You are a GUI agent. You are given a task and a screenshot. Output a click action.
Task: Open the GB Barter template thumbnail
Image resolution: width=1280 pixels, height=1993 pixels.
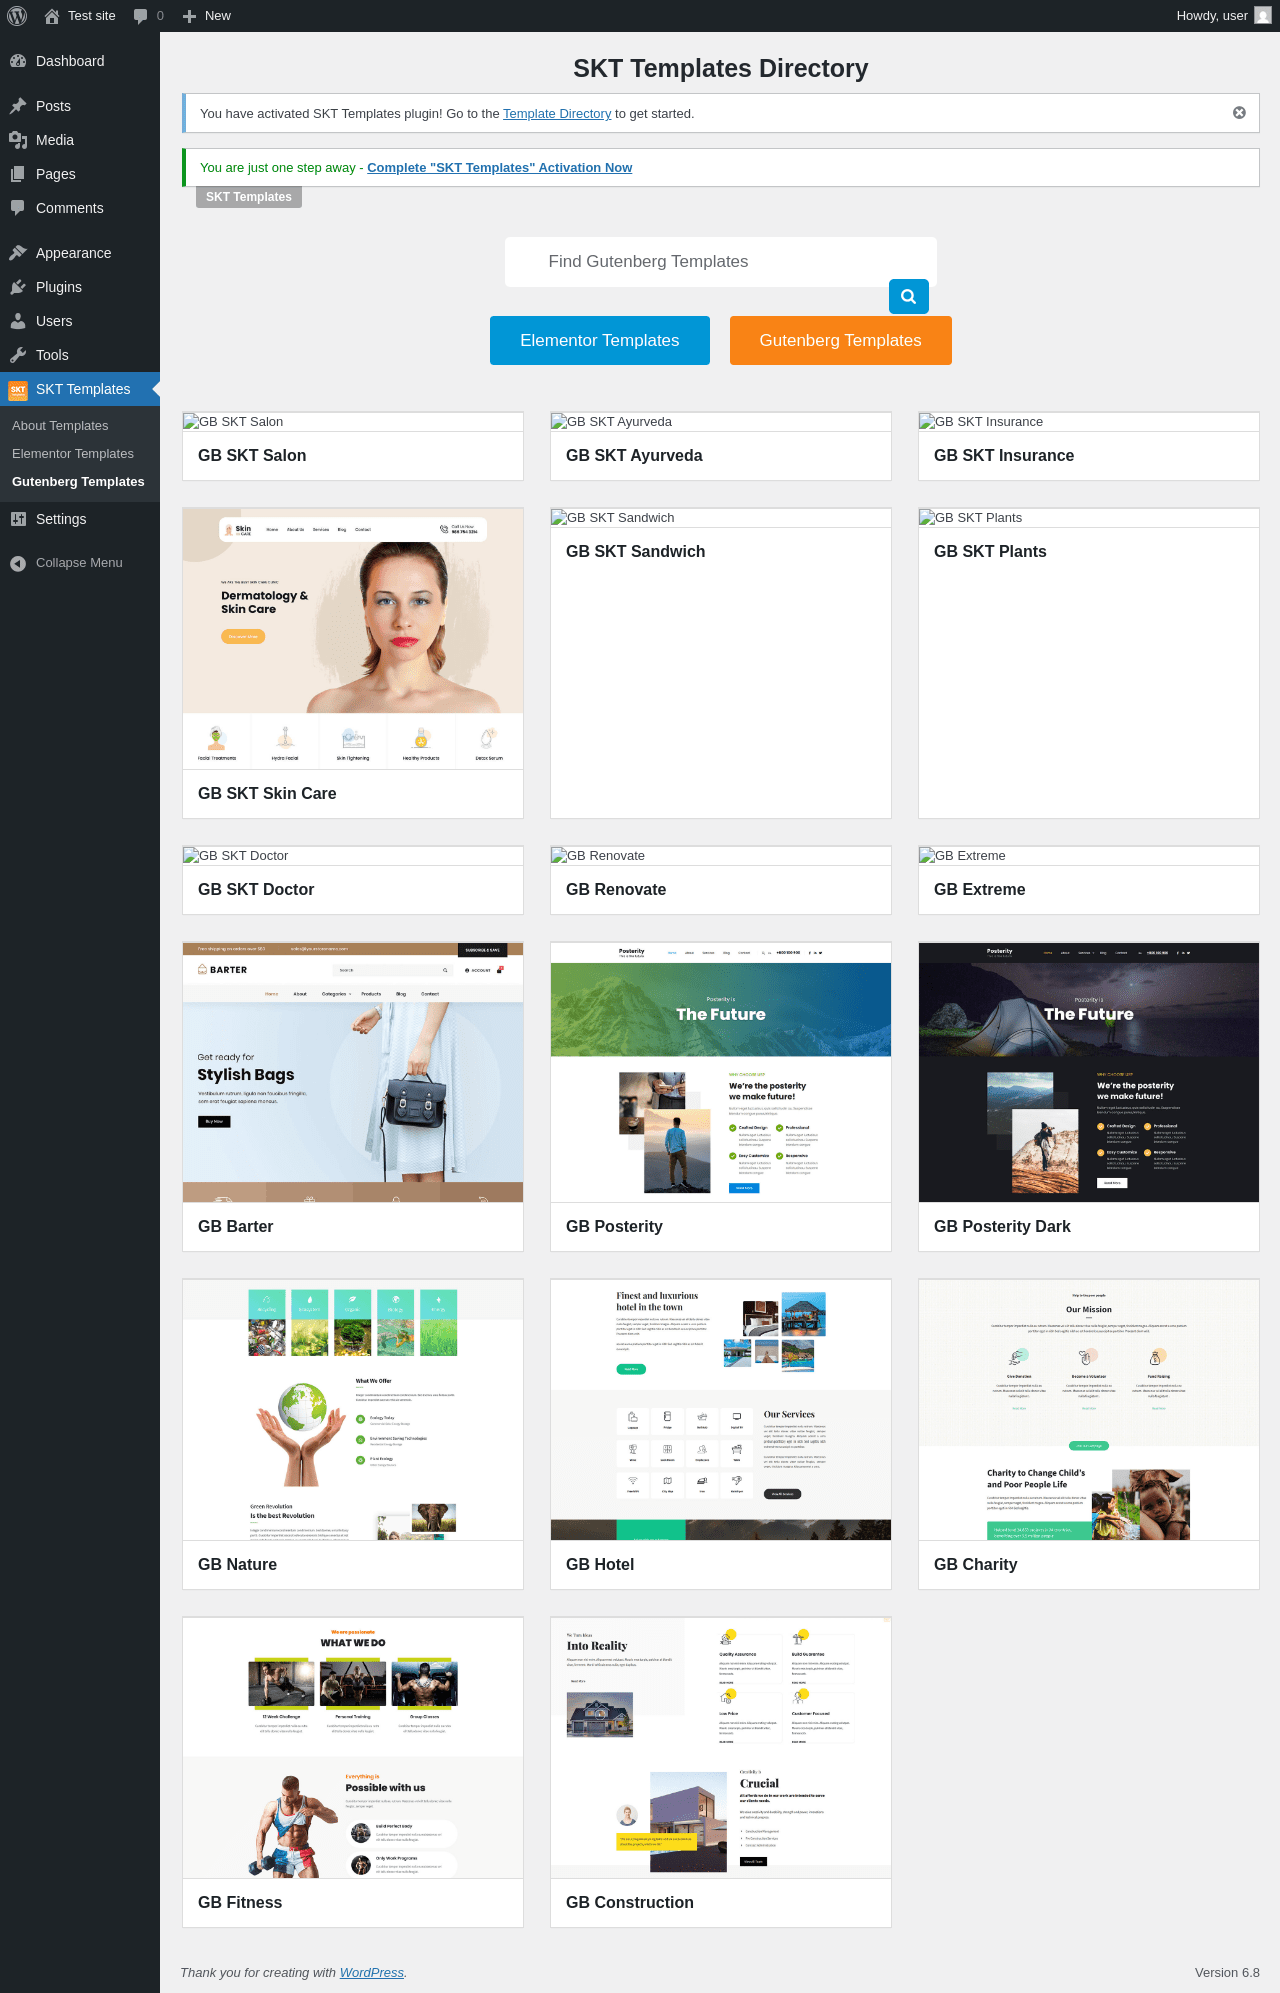pos(353,1072)
